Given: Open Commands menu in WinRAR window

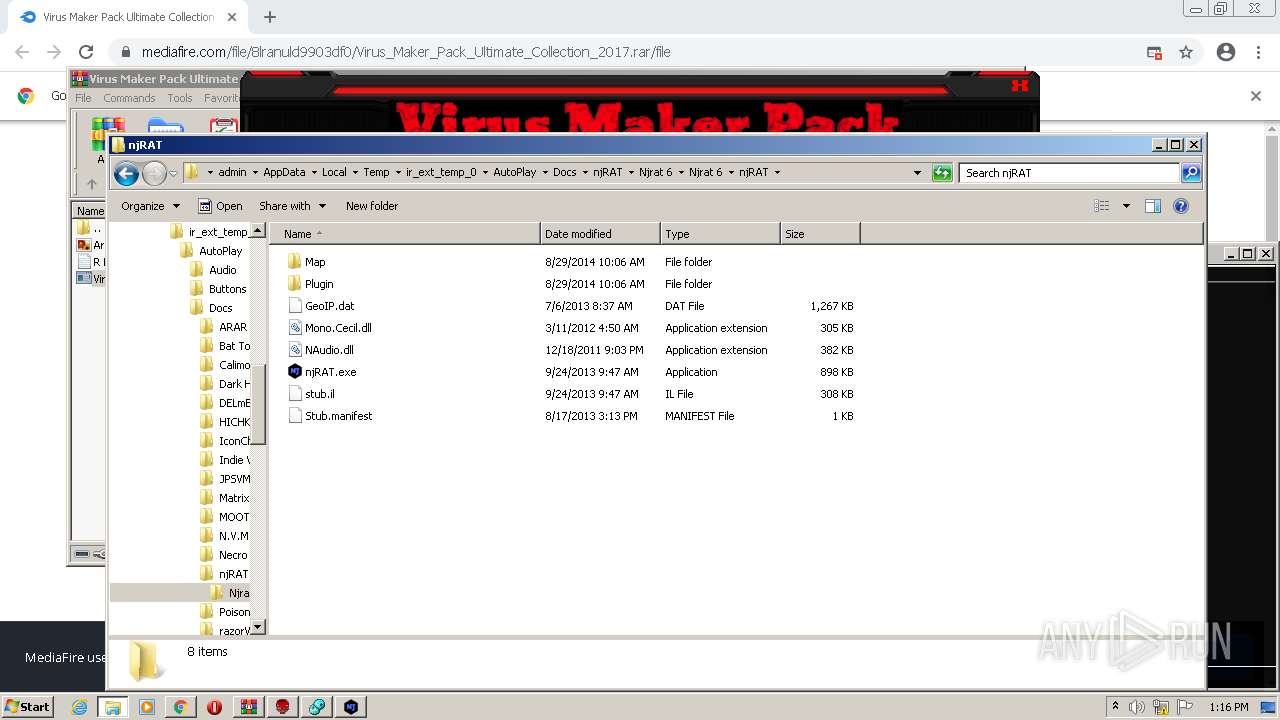Looking at the screenshot, I should [x=129, y=98].
